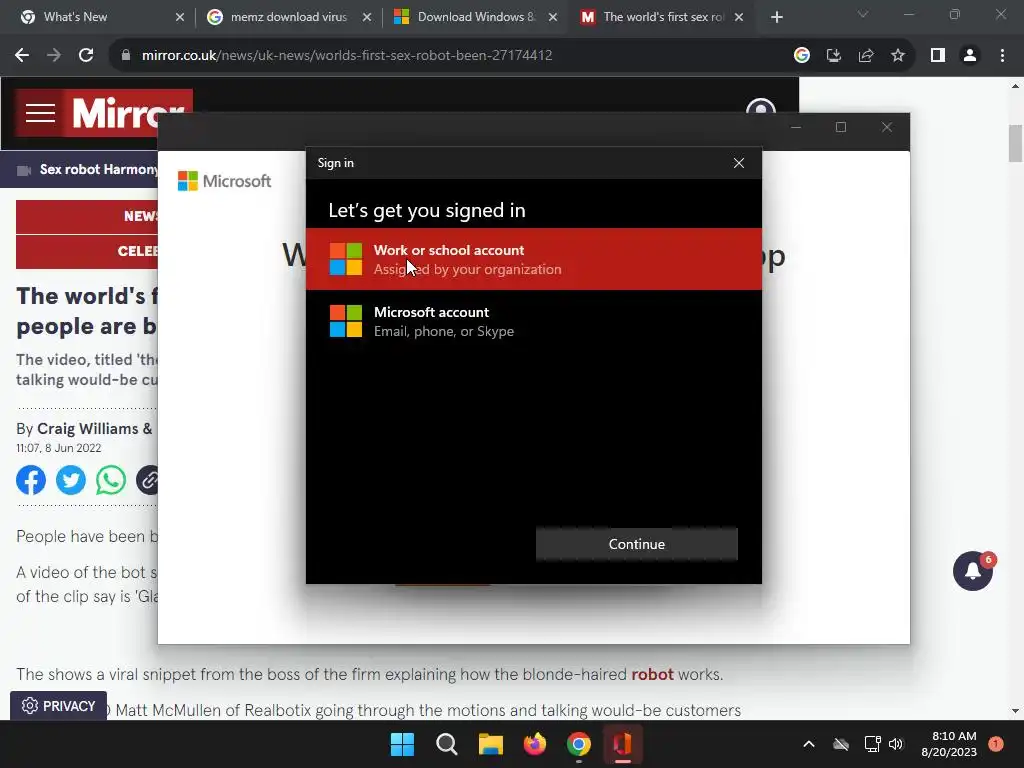
Task: Open author Craig Williams link
Action: point(88,429)
